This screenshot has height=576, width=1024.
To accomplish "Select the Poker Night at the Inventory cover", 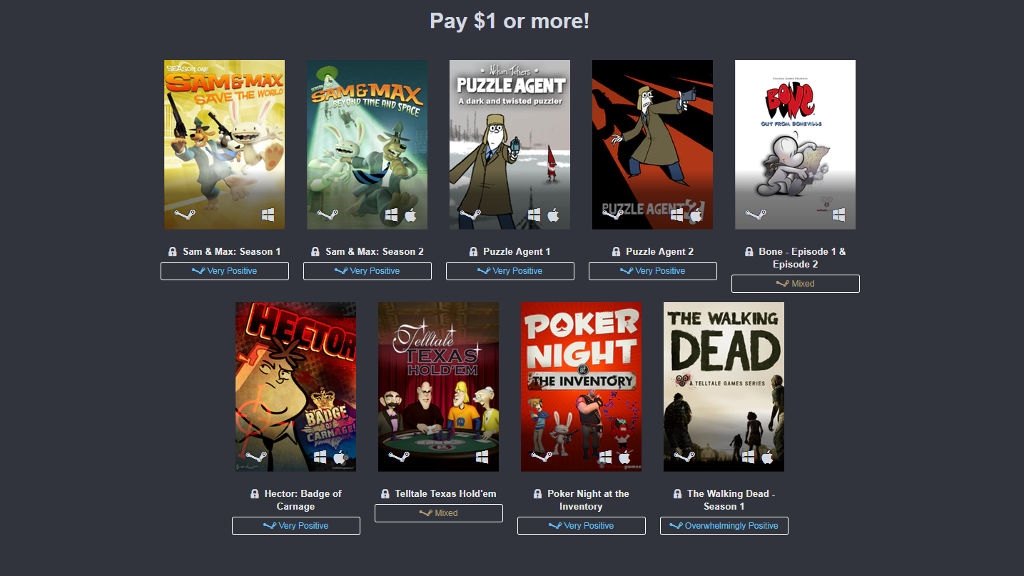I will point(581,387).
